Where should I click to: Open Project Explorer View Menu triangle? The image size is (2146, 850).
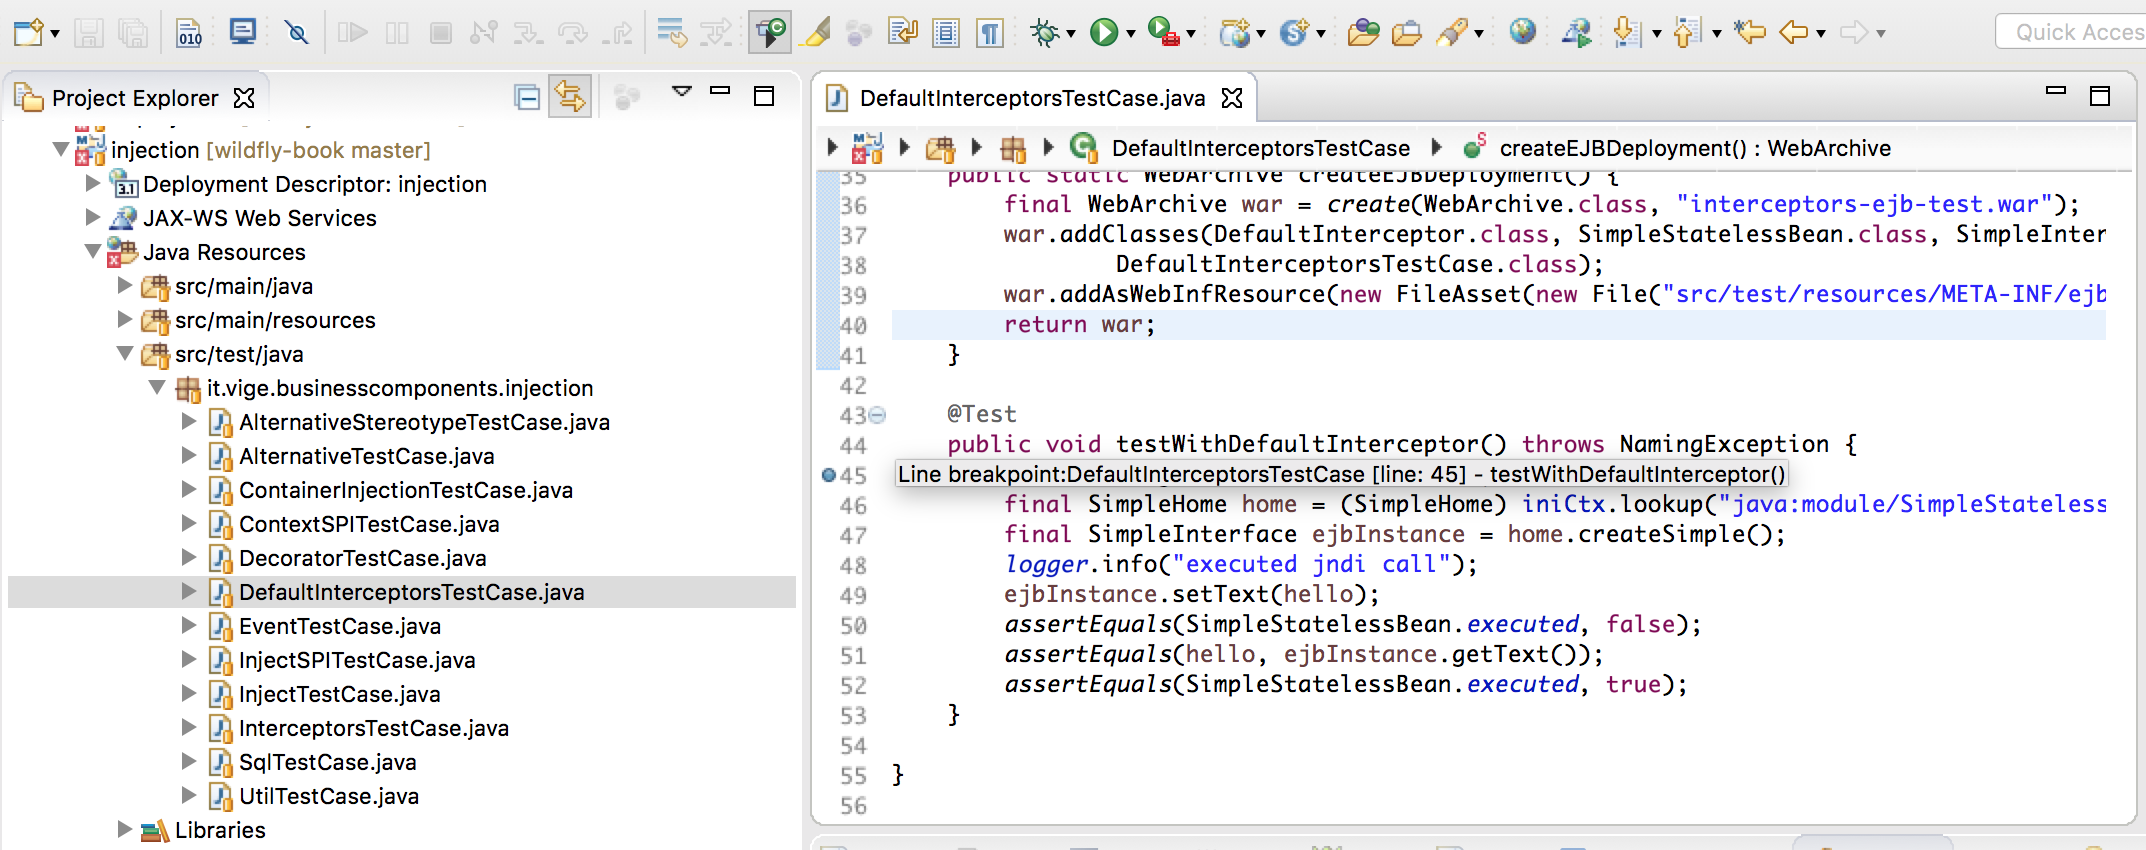tap(682, 92)
